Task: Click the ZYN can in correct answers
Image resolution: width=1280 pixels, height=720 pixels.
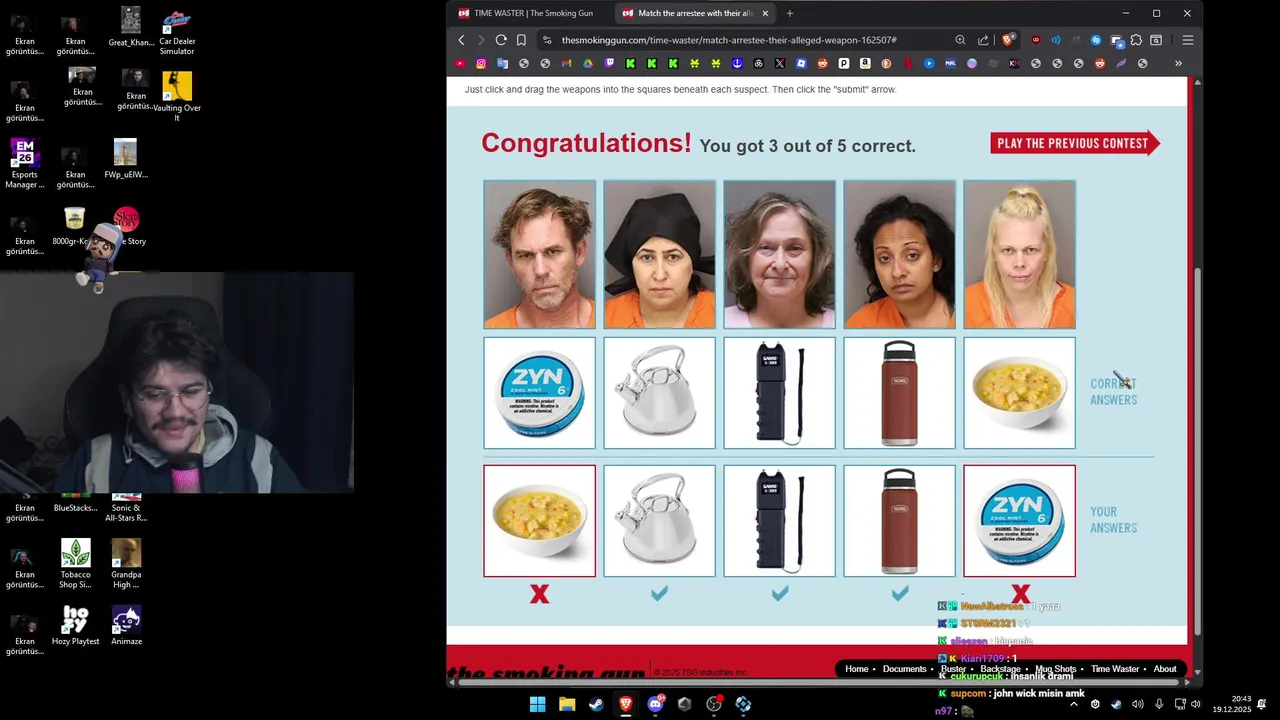Action: coord(539,393)
